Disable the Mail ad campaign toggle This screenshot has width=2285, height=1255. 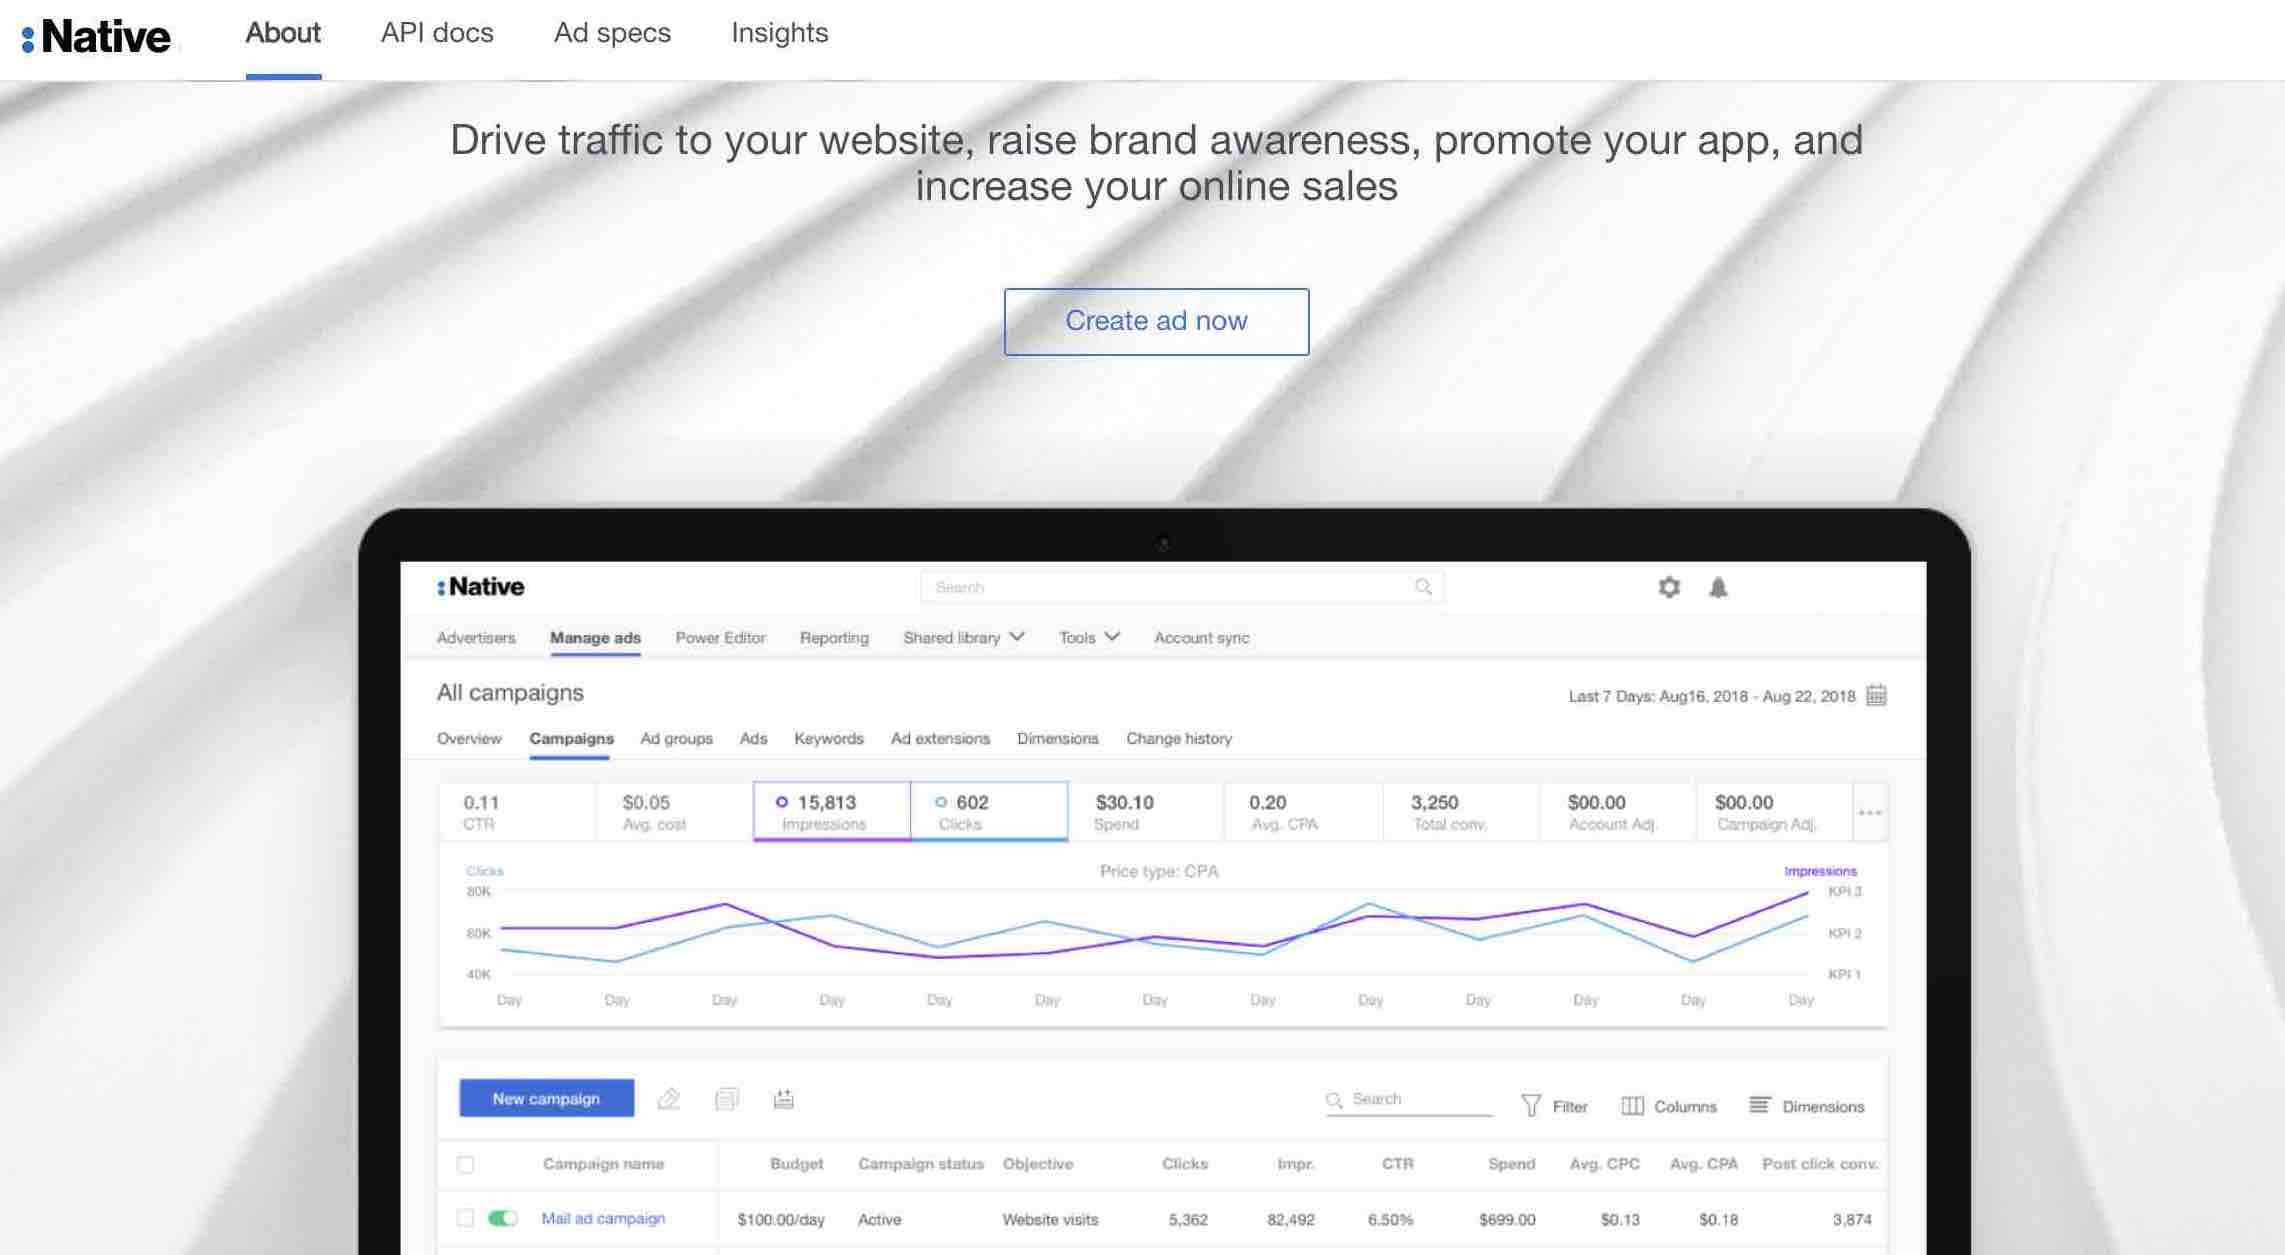pyautogui.click(x=504, y=1218)
